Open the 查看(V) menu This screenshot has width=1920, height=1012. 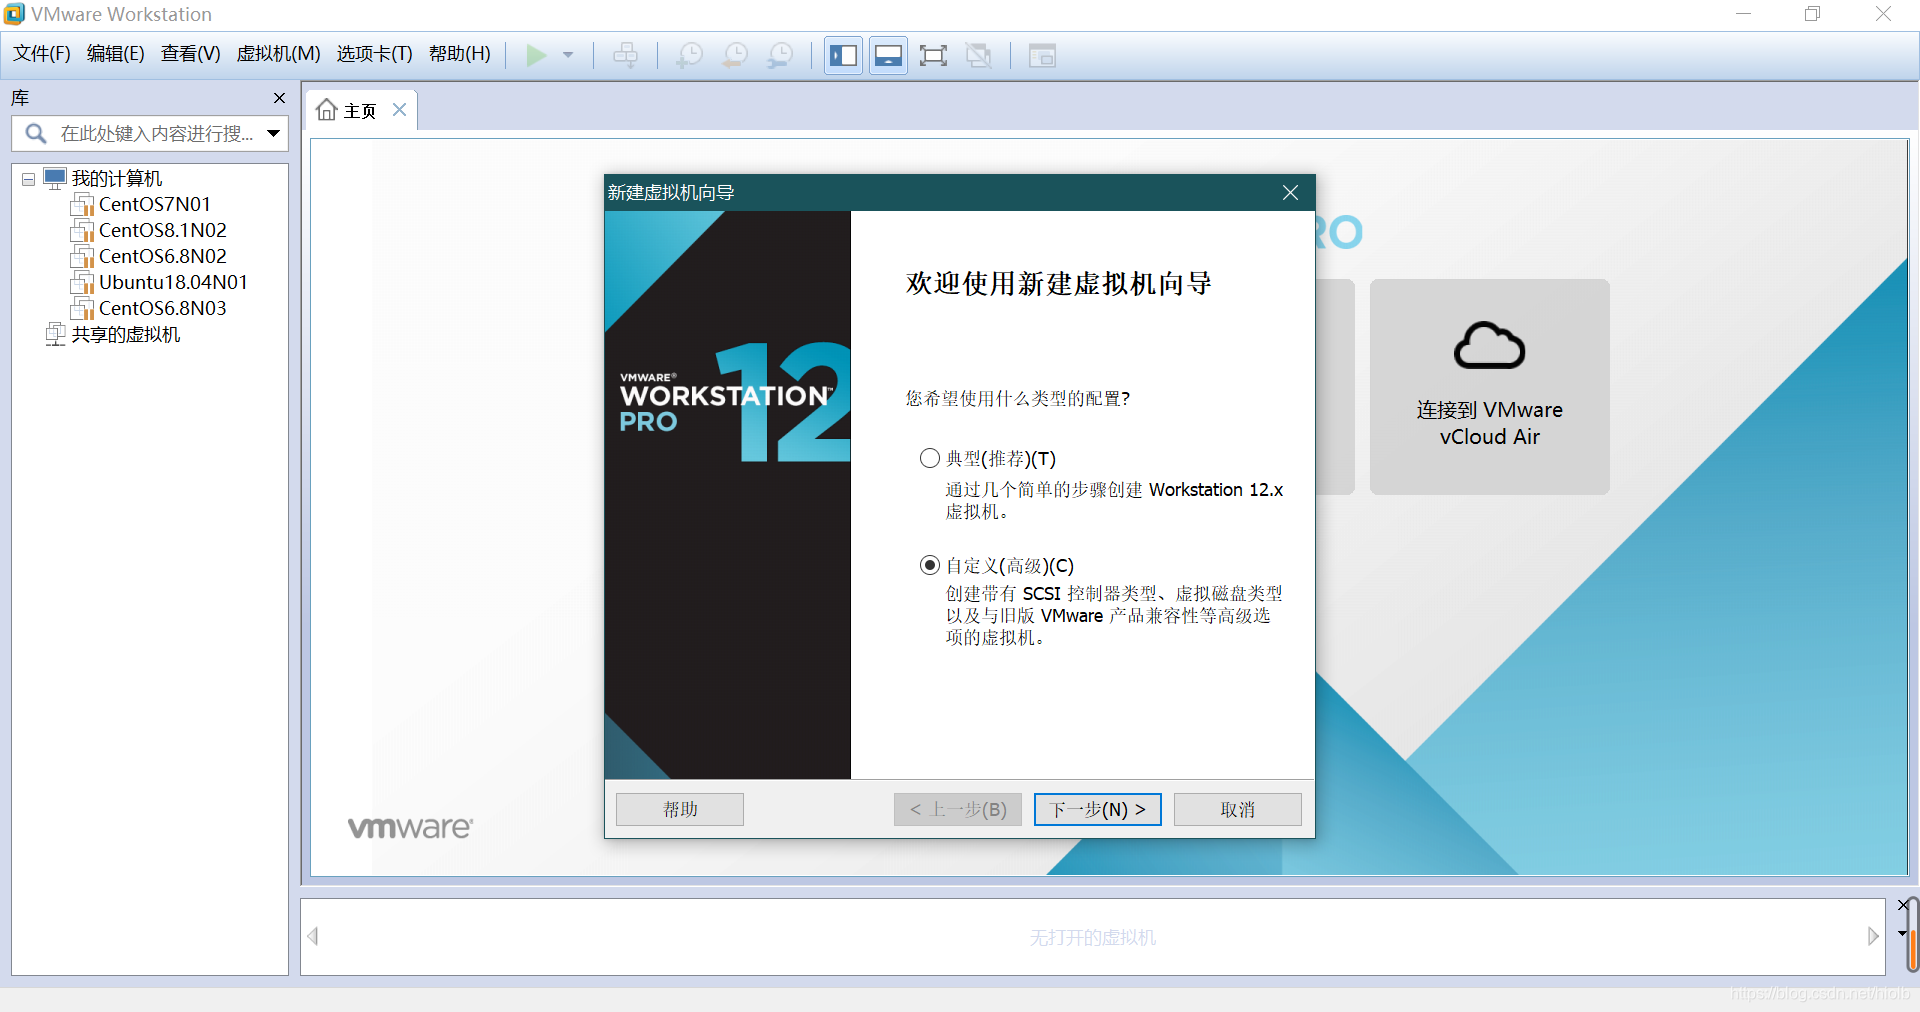191,54
